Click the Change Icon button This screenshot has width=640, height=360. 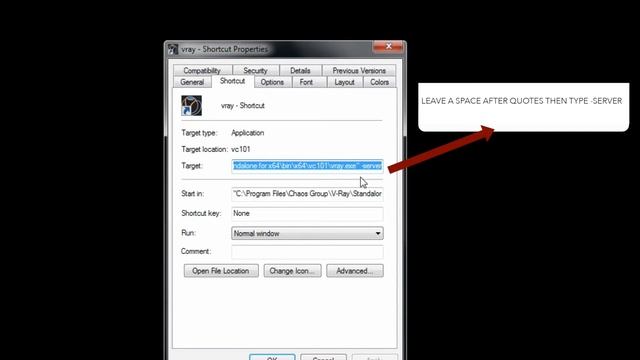292,271
